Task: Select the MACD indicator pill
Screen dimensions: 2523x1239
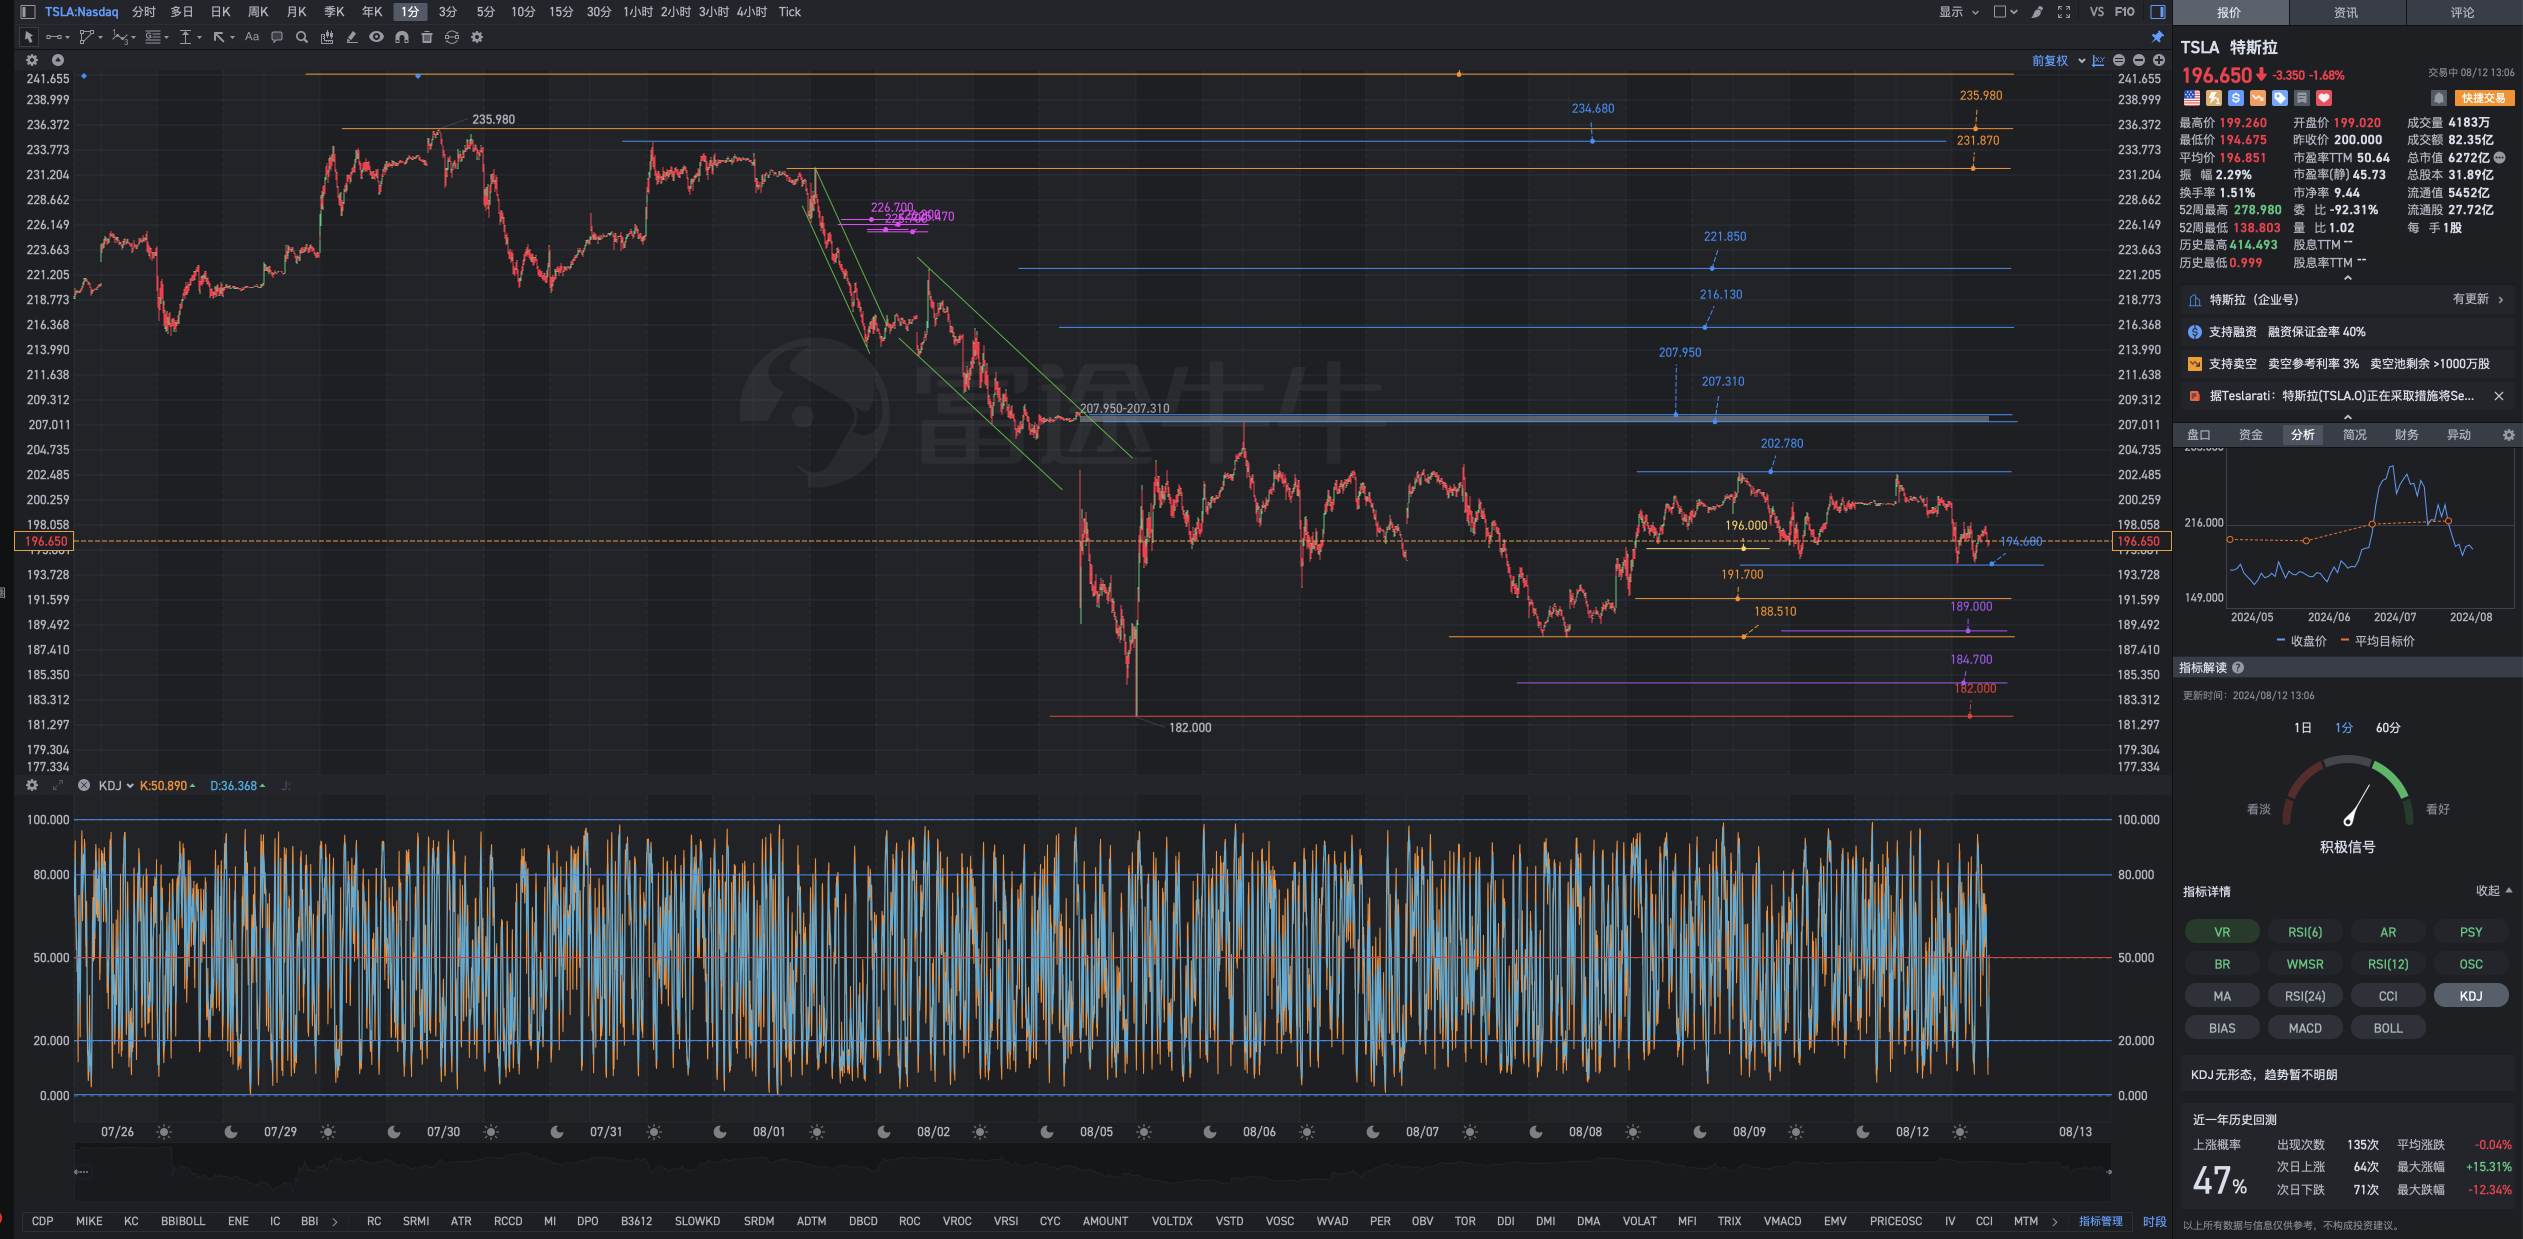Action: click(x=2305, y=1028)
